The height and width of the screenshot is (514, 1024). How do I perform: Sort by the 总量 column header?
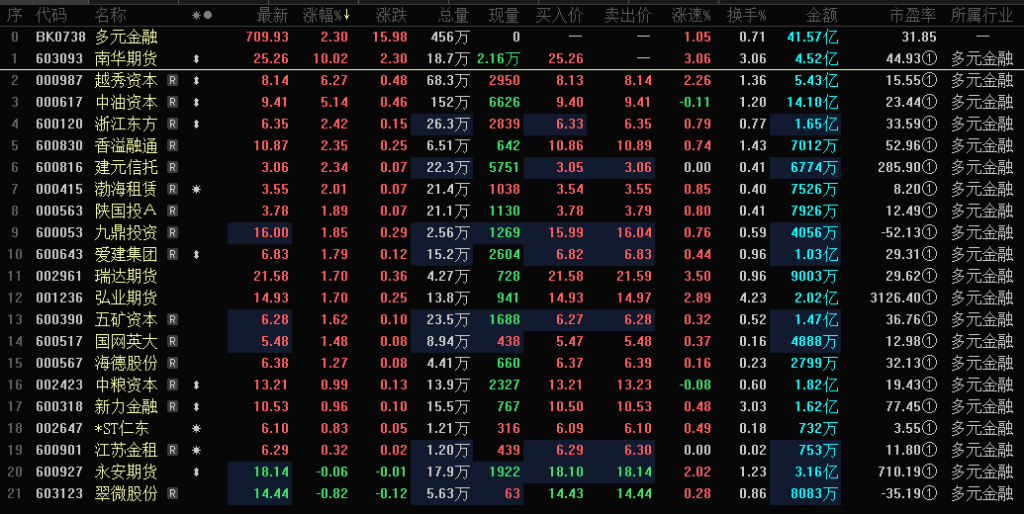453,15
